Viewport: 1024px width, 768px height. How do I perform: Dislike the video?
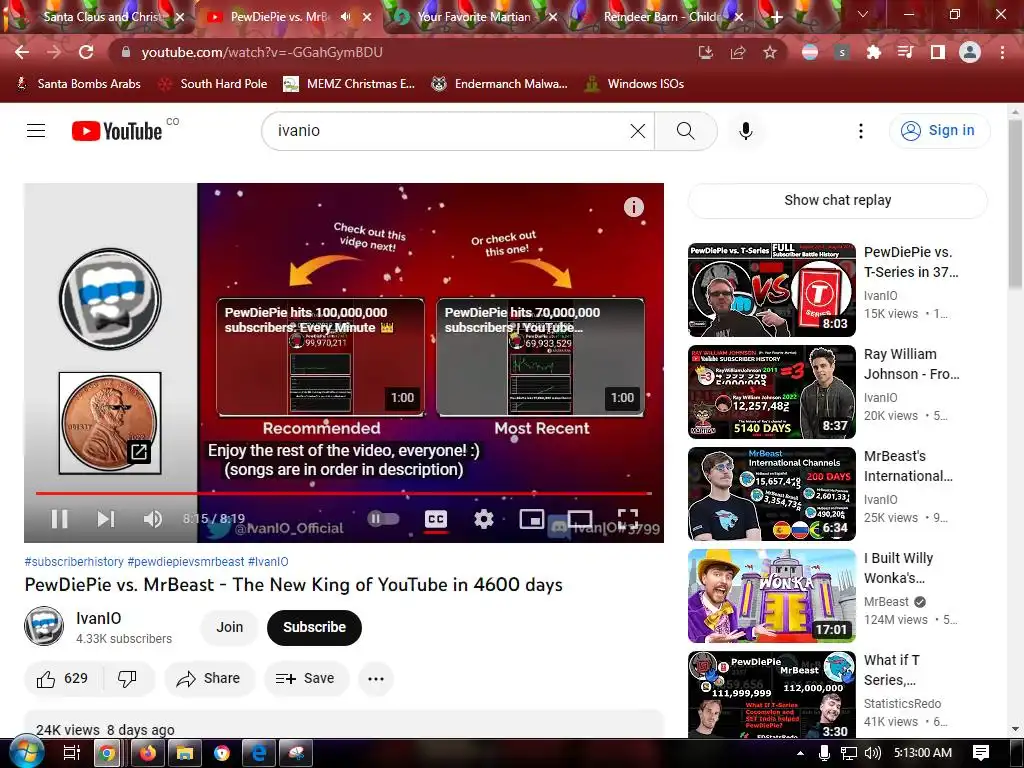(x=127, y=679)
